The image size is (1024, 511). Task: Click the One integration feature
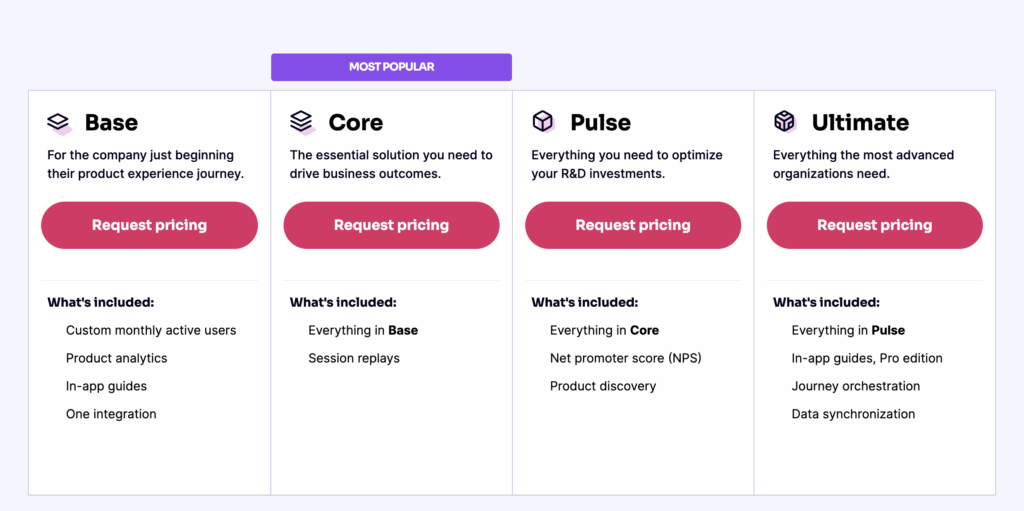[x=111, y=414]
